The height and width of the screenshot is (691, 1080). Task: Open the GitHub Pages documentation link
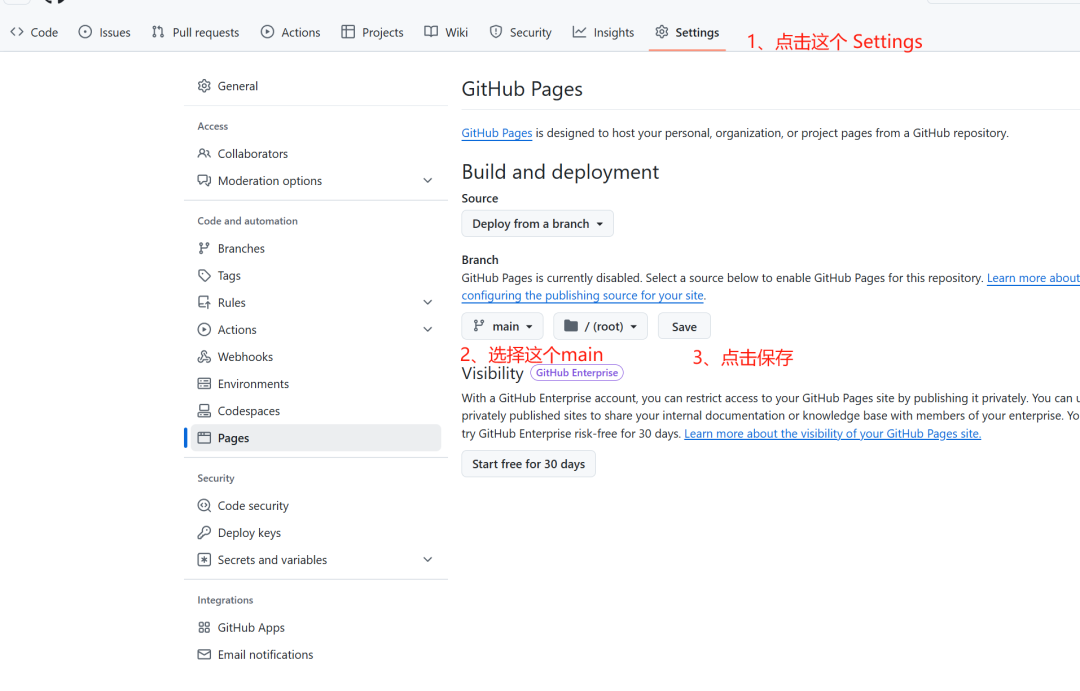click(497, 133)
